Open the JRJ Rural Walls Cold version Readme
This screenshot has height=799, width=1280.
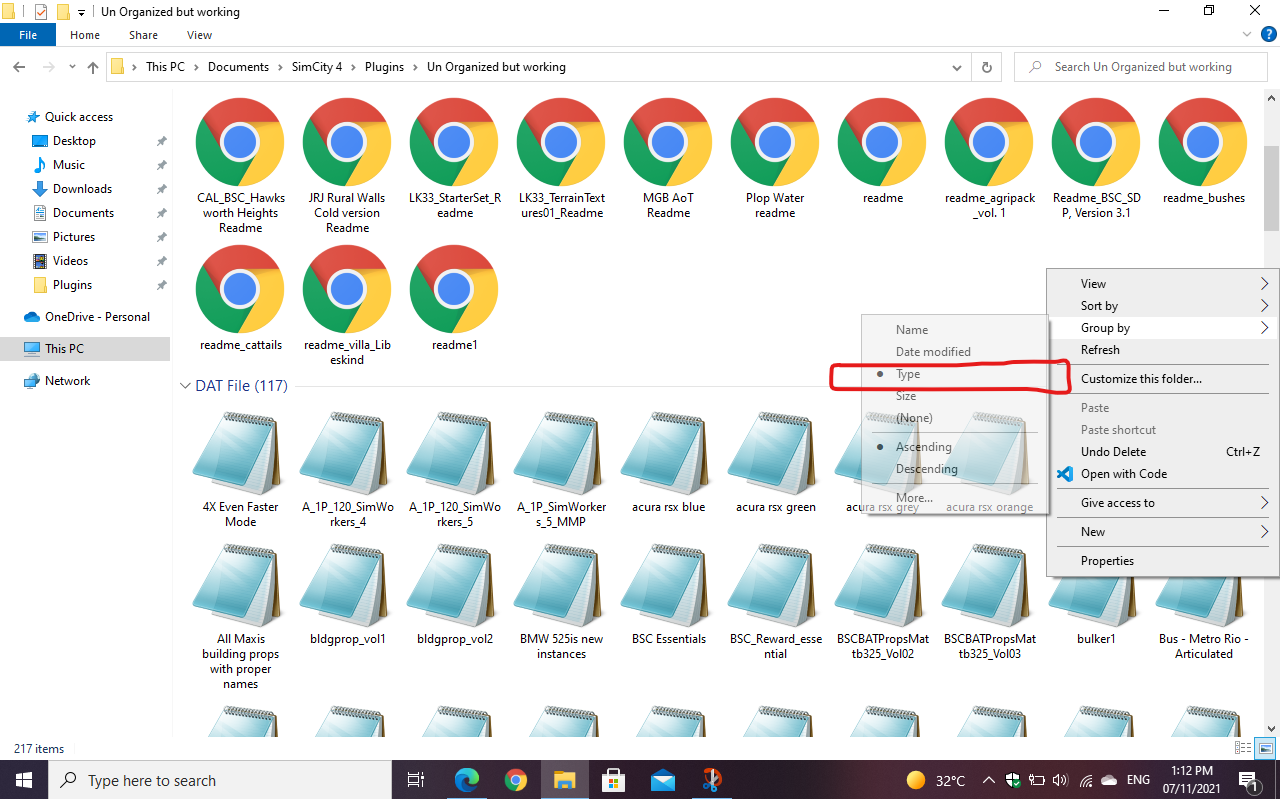[x=347, y=165]
